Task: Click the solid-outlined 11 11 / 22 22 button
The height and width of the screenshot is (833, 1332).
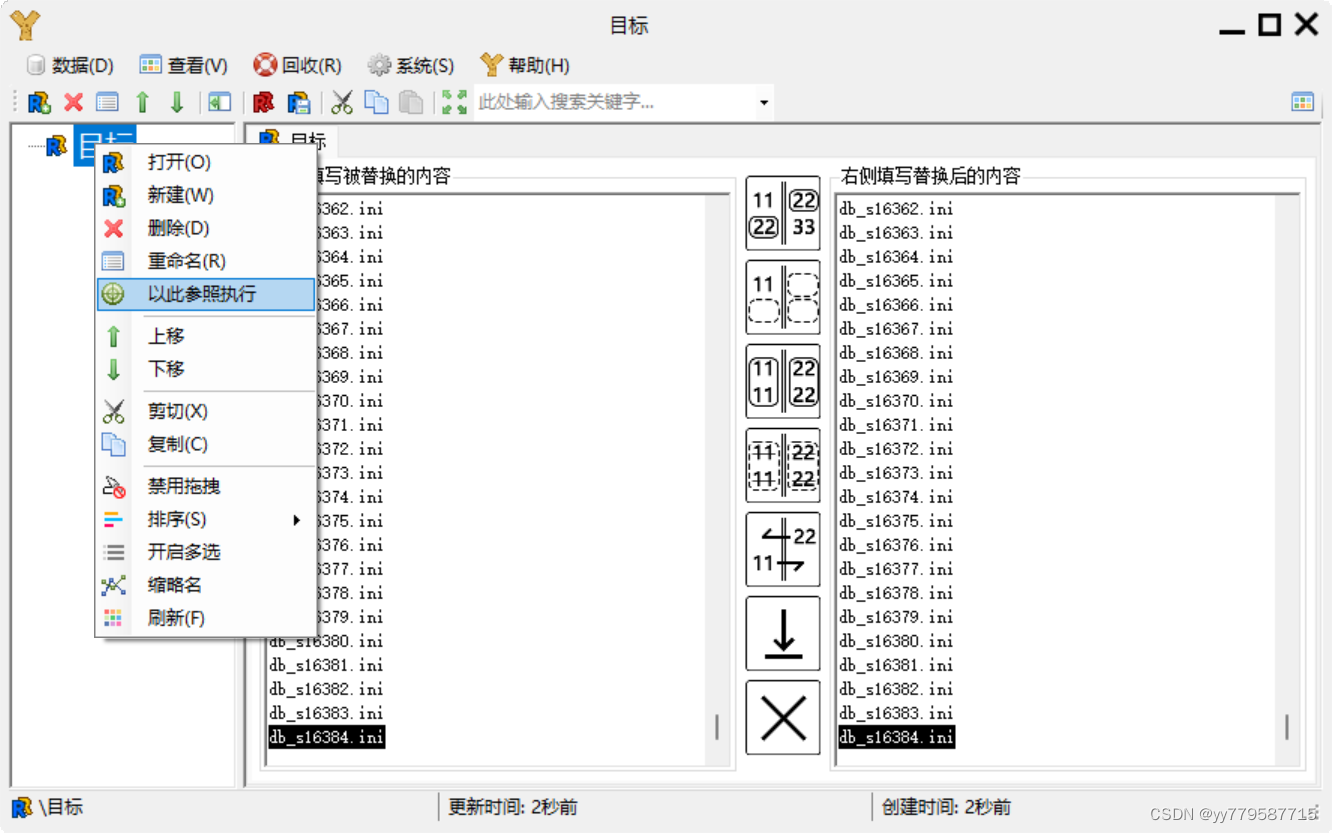Action: pos(783,381)
